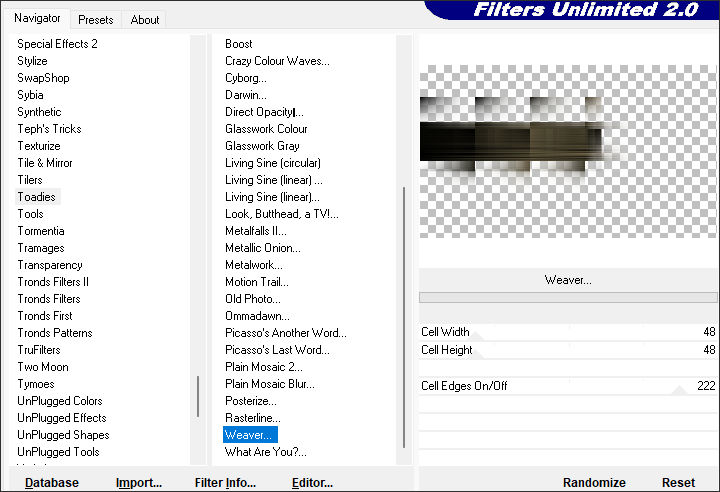
Task: Choose the Tramages filter category
Action: (41, 248)
